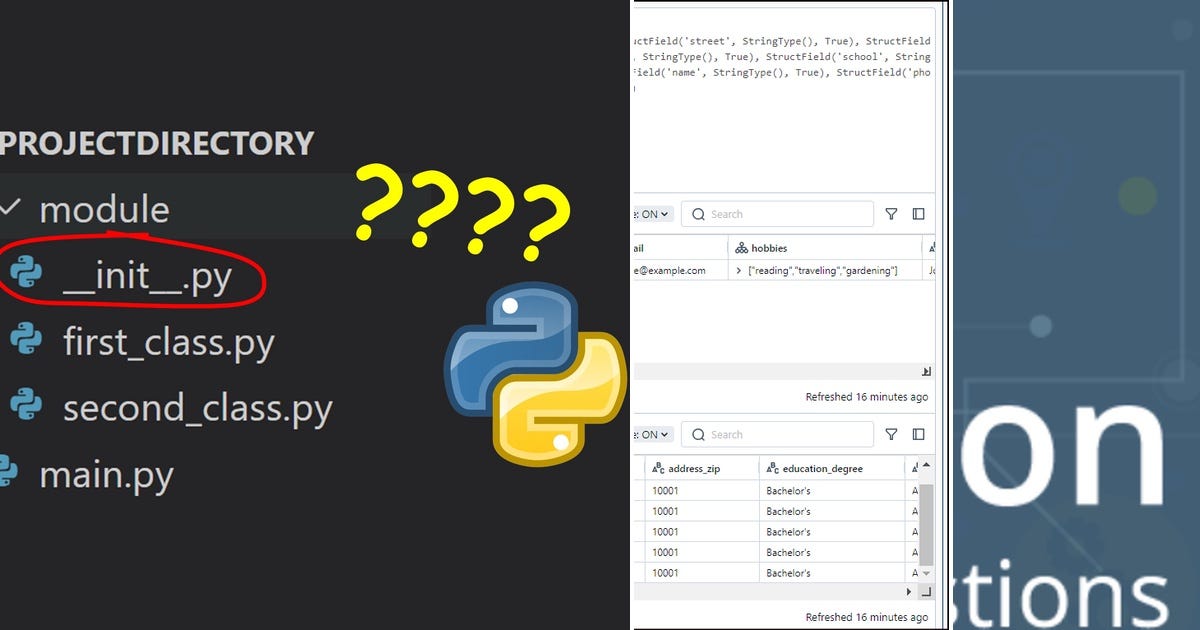Click the filter icon above address_zip table

pyautogui.click(x=891, y=435)
